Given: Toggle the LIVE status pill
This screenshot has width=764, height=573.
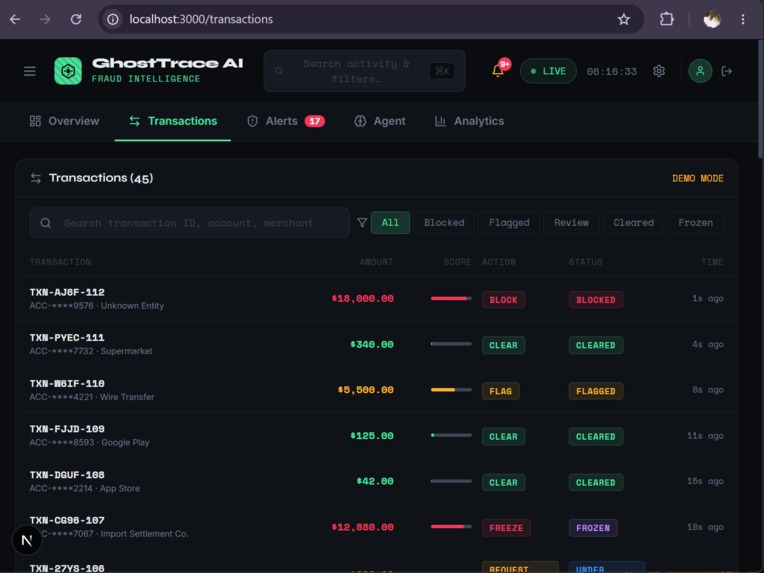Looking at the screenshot, I should (x=548, y=71).
